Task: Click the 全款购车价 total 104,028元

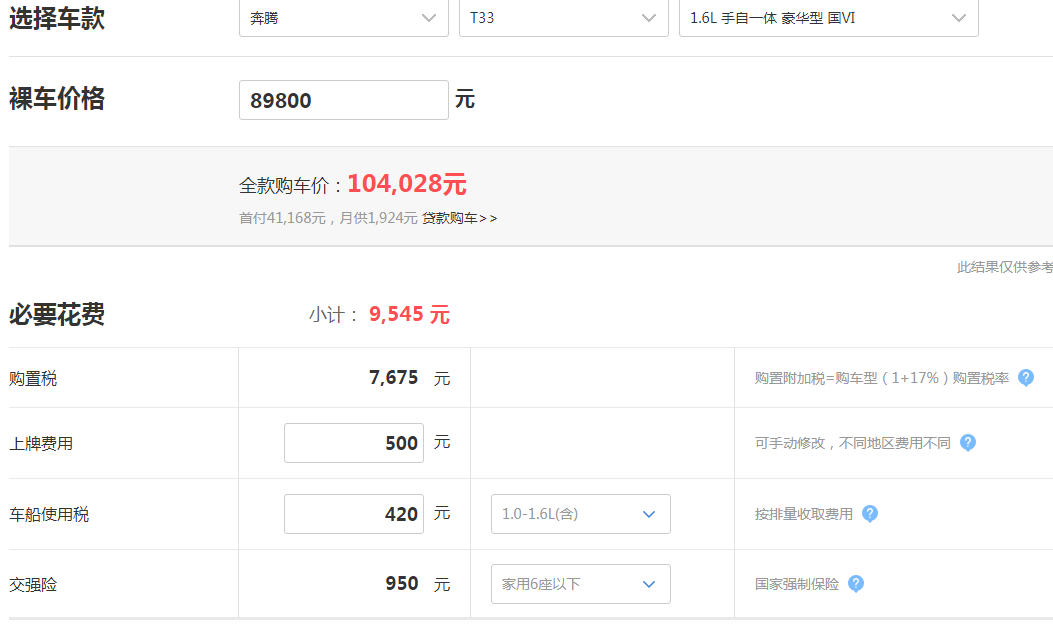Action: tap(407, 184)
